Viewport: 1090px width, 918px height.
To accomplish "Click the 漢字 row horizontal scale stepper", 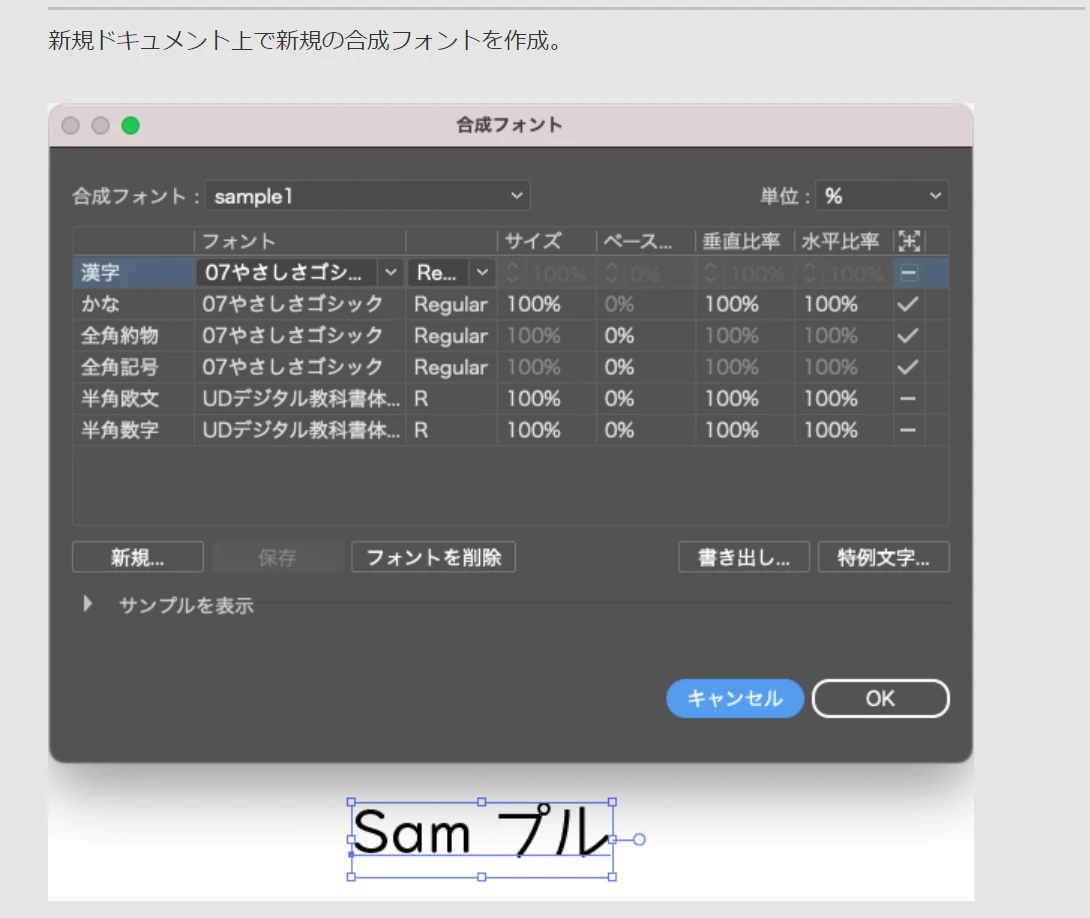I will (810, 272).
